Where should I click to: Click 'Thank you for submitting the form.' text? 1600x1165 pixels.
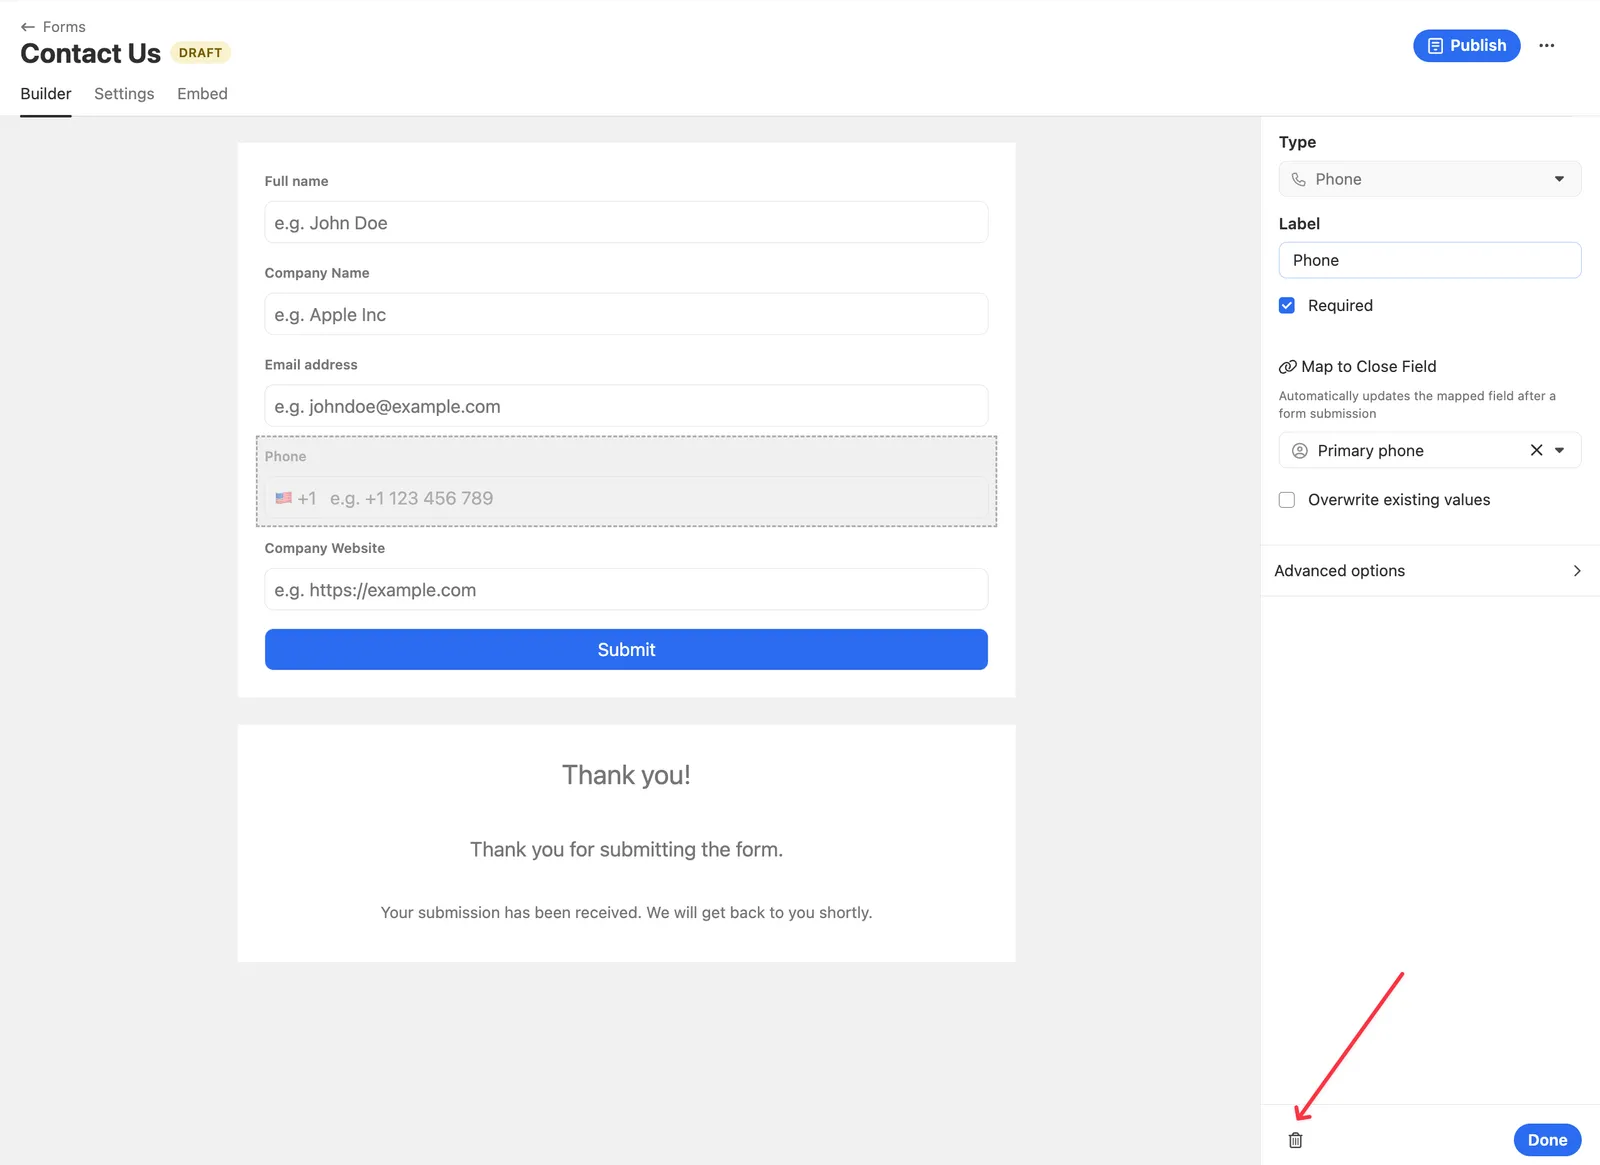coord(626,849)
